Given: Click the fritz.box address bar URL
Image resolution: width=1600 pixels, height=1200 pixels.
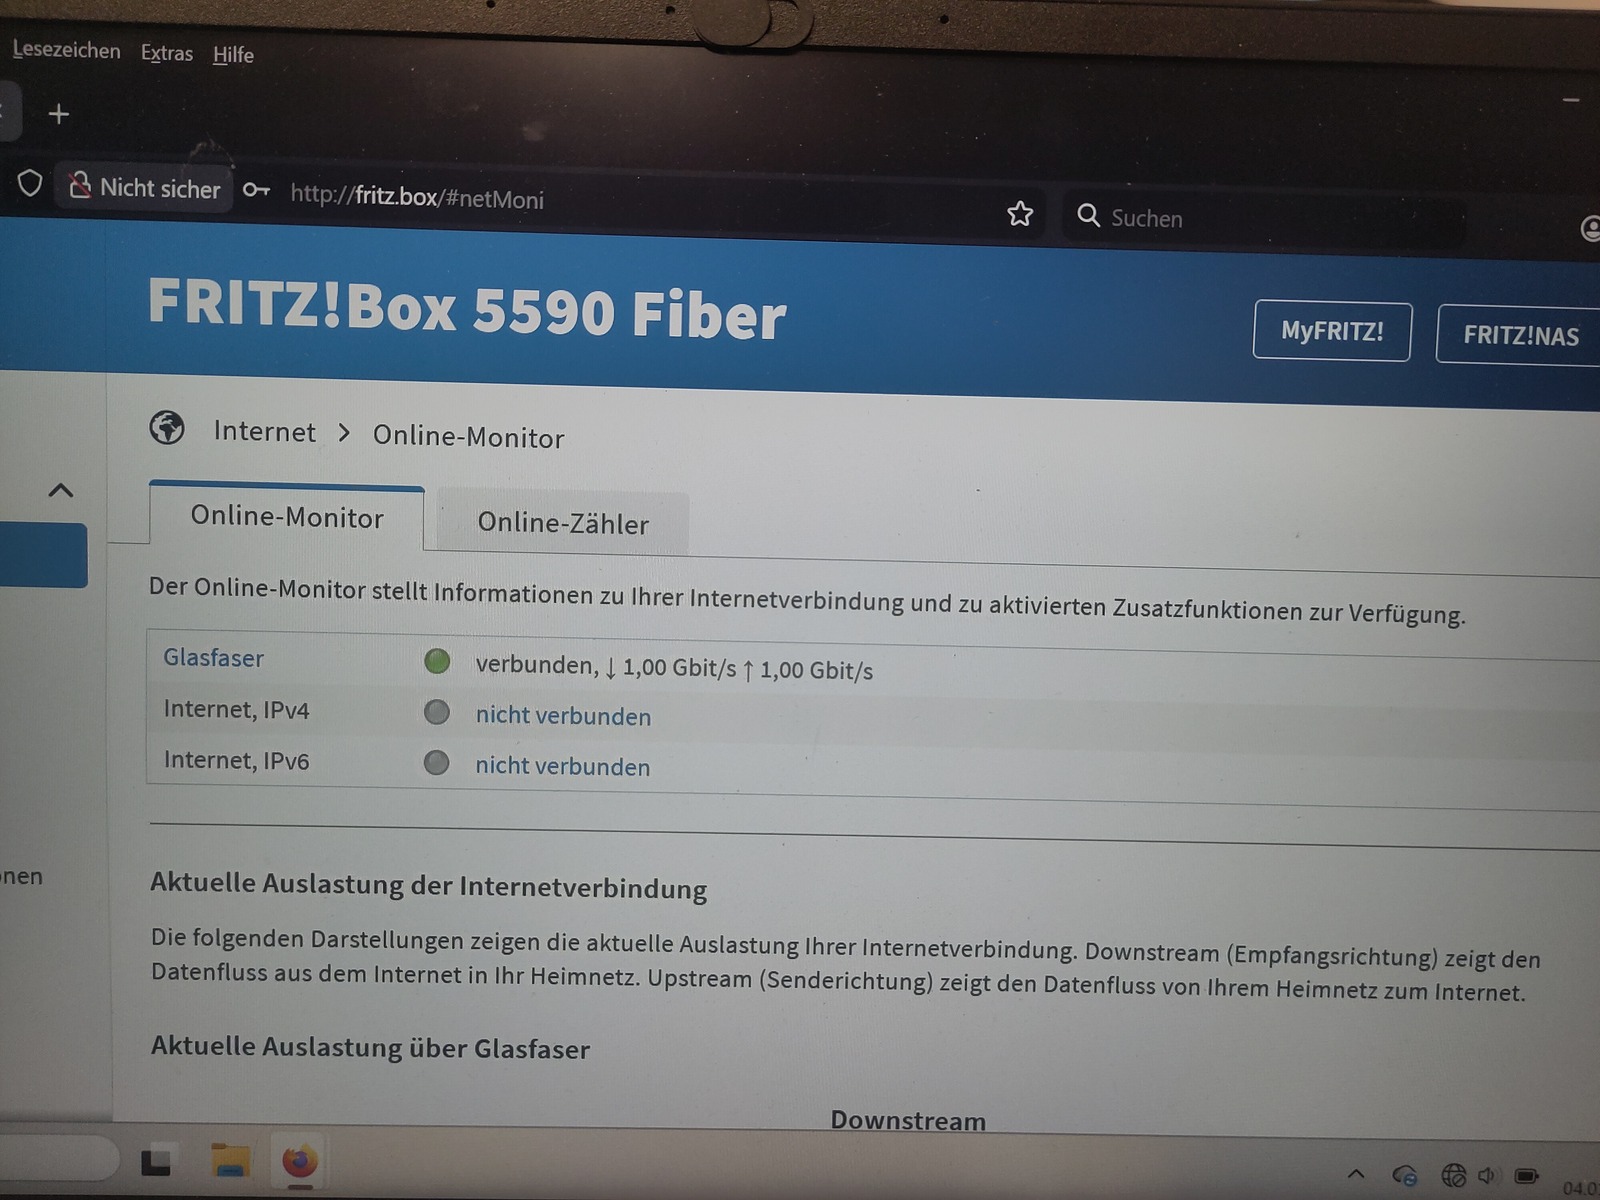Looking at the screenshot, I should pos(417,197).
